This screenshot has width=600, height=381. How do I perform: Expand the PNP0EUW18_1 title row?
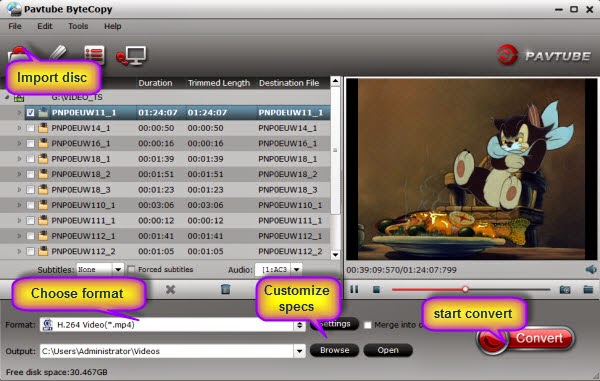click(19, 159)
